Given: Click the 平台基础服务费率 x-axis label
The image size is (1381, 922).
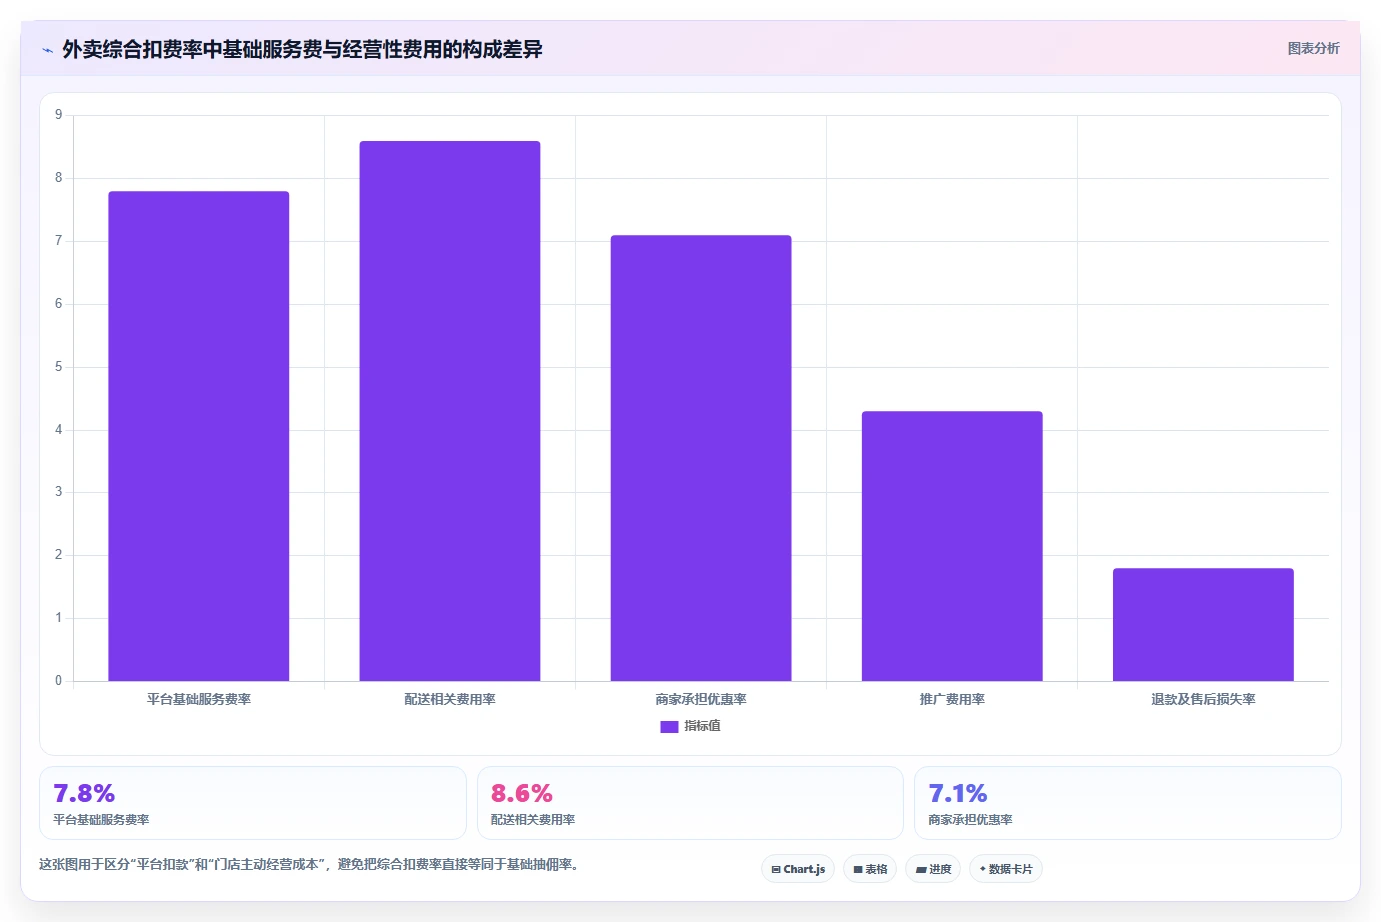Looking at the screenshot, I should pos(199,699).
